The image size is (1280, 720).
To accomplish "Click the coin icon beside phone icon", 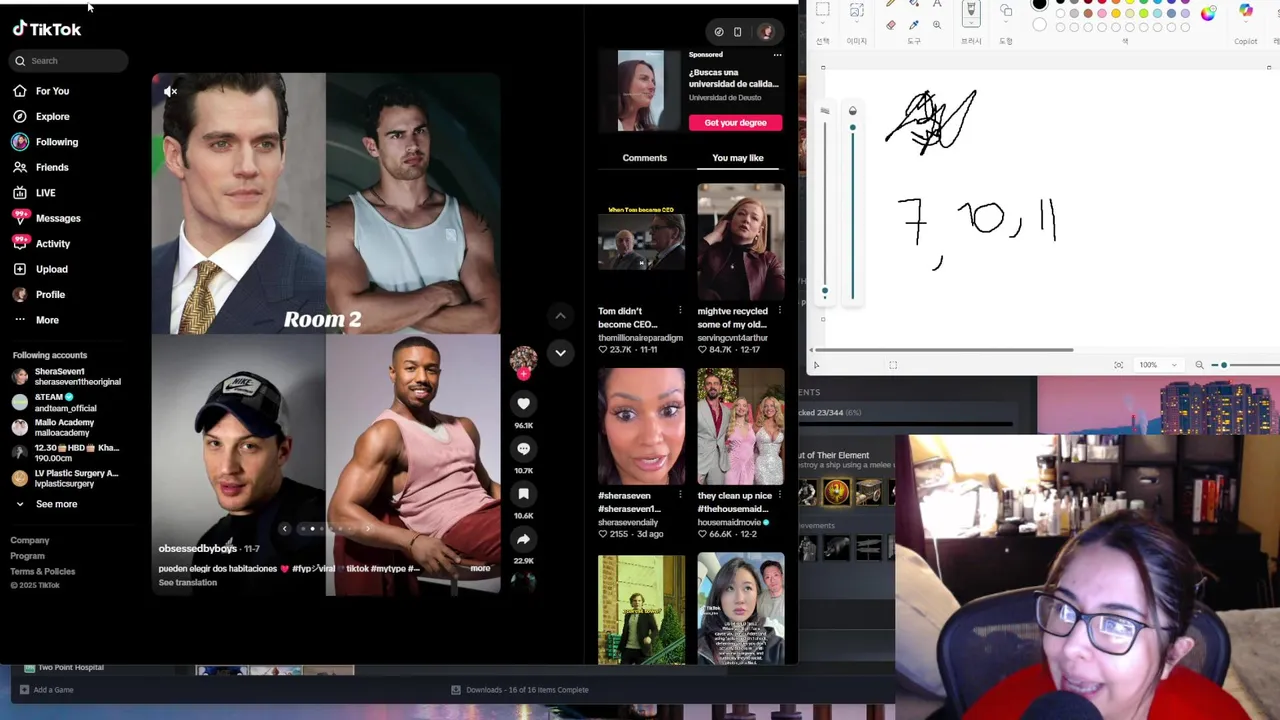I will 719,32.
